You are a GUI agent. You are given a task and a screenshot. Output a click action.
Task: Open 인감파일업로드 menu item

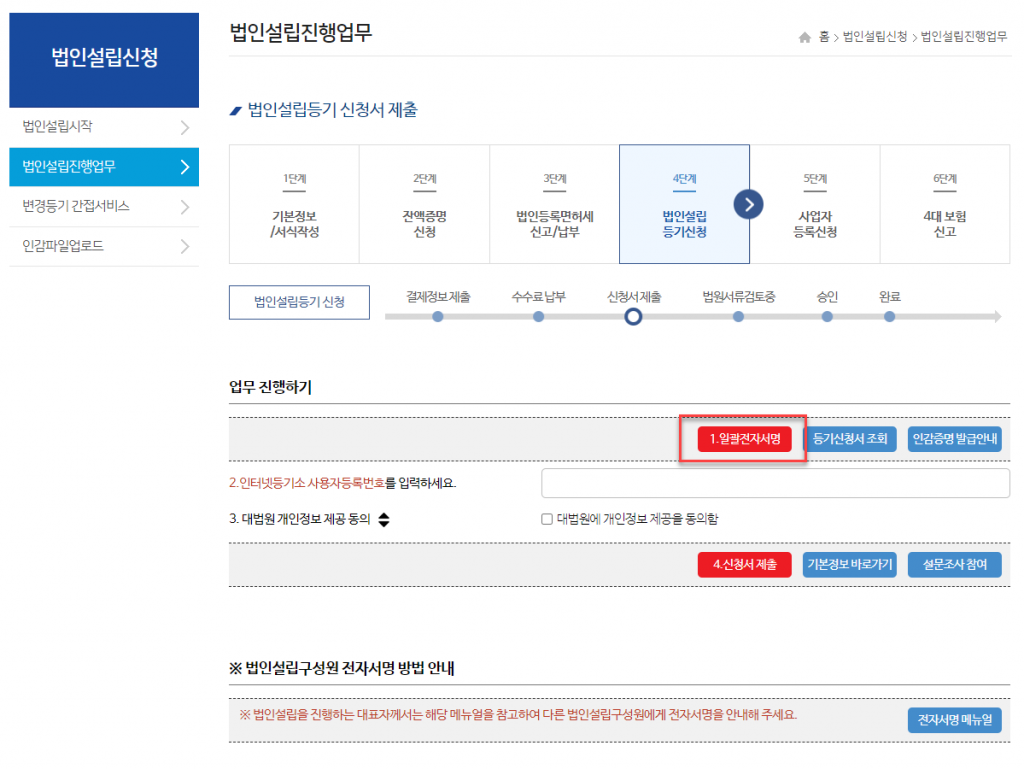(104, 246)
